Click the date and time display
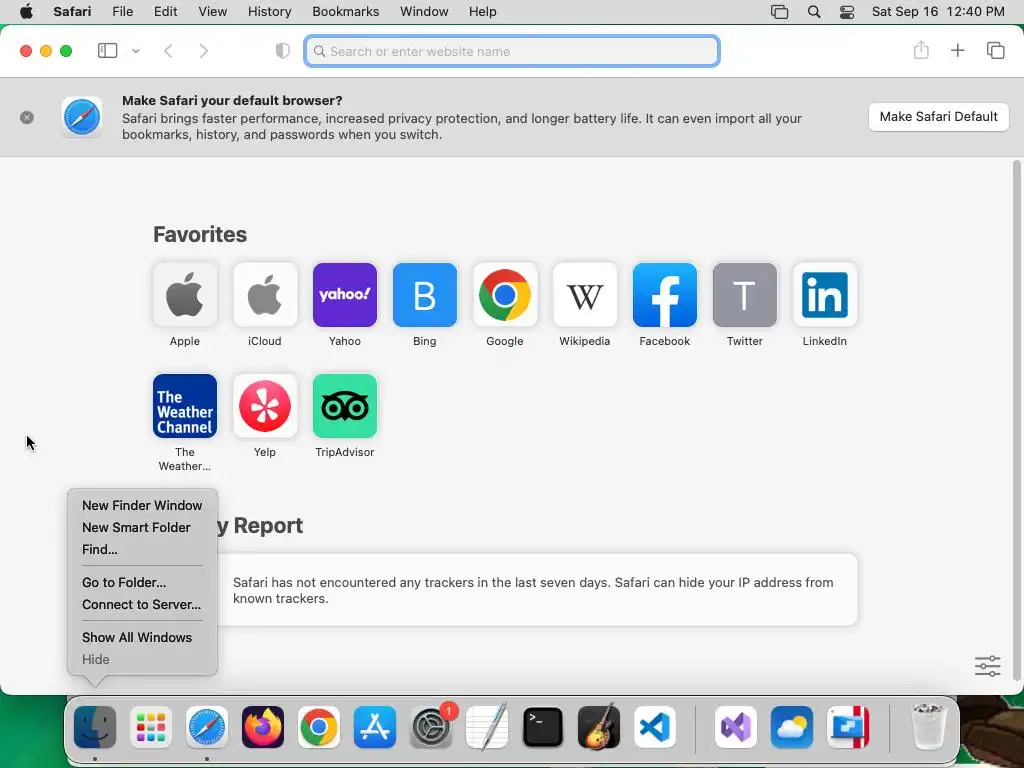 (938, 12)
